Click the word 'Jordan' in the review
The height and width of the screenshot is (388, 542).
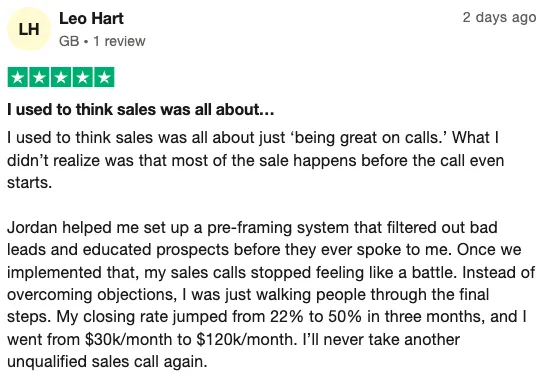click(32, 228)
